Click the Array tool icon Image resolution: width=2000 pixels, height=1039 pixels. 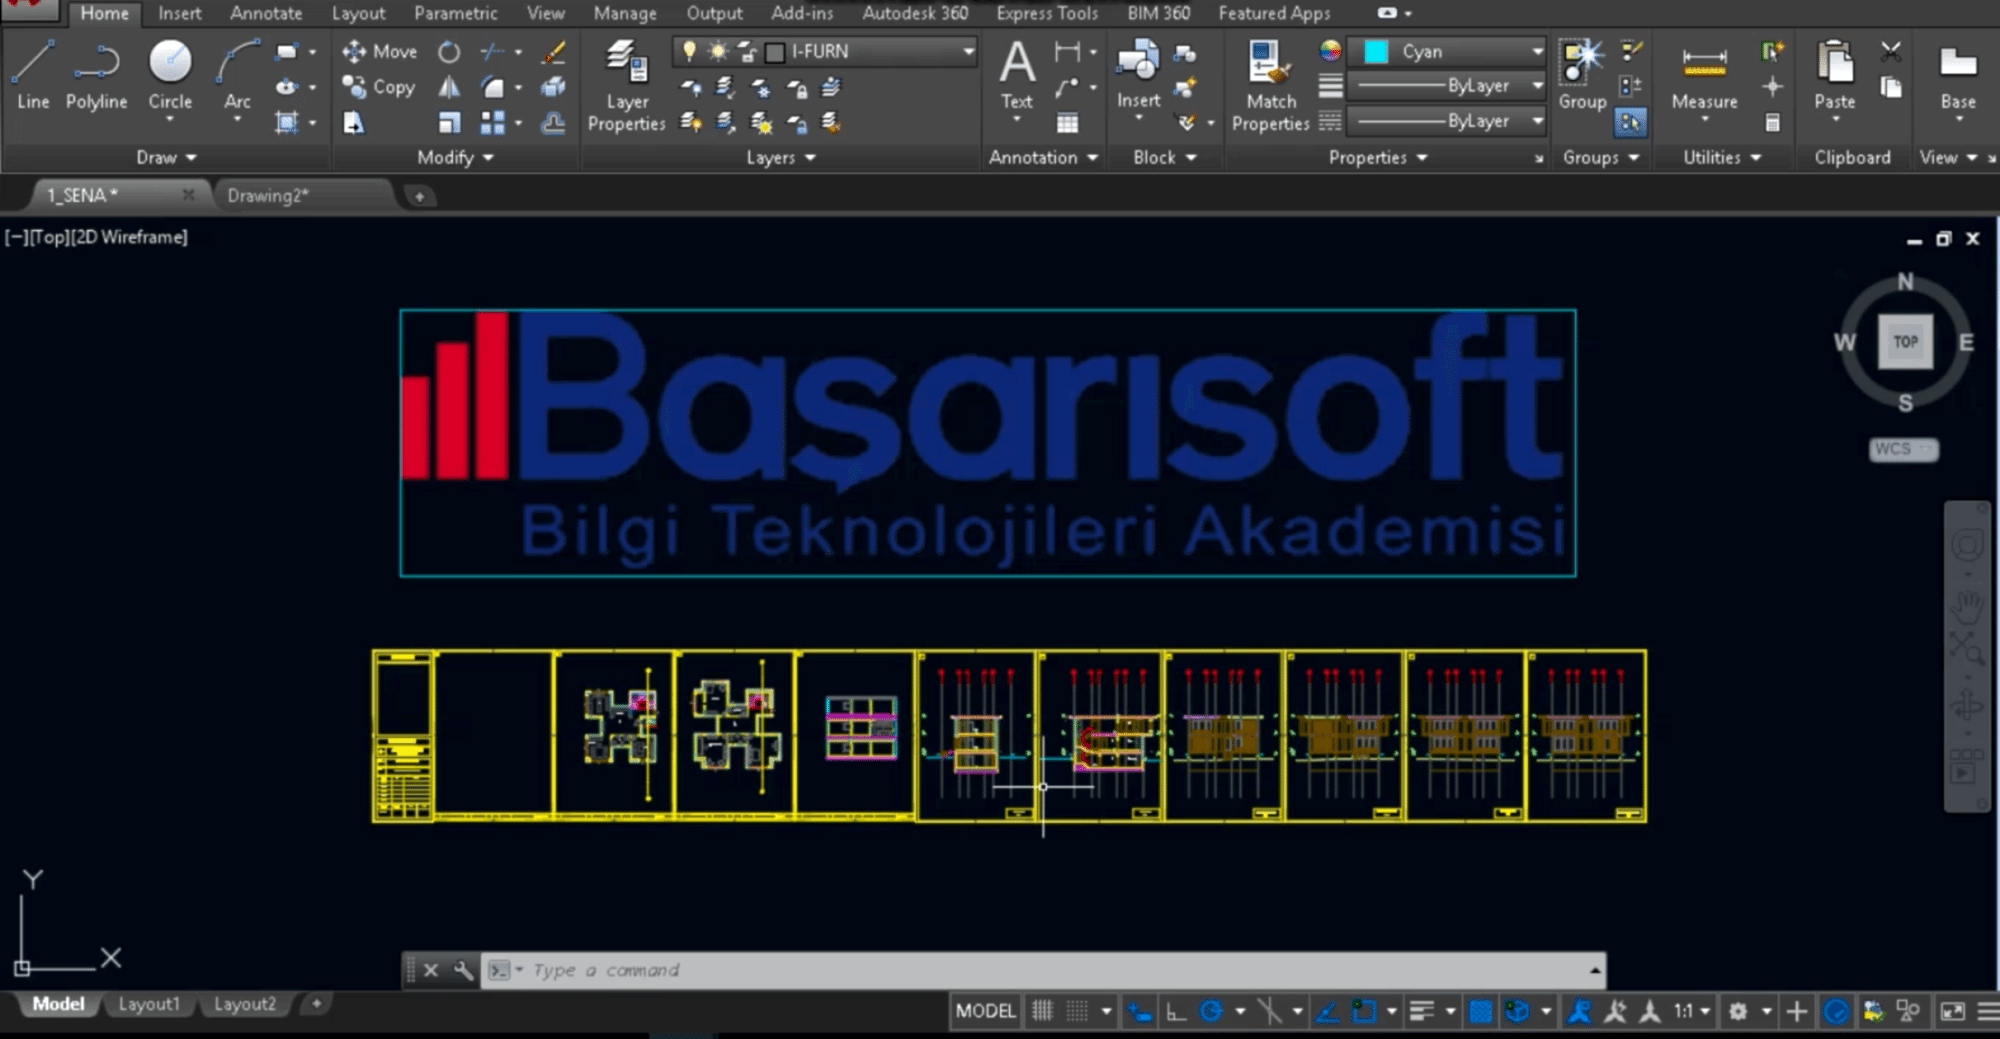tap(492, 123)
